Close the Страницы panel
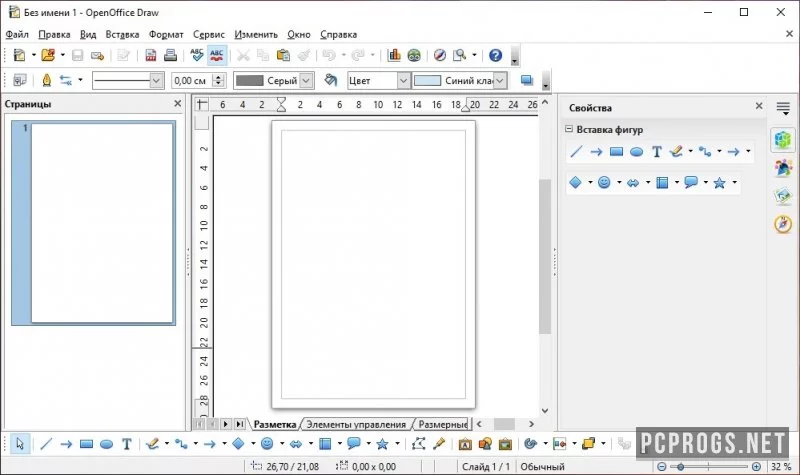This screenshot has width=800, height=475. click(x=178, y=104)
